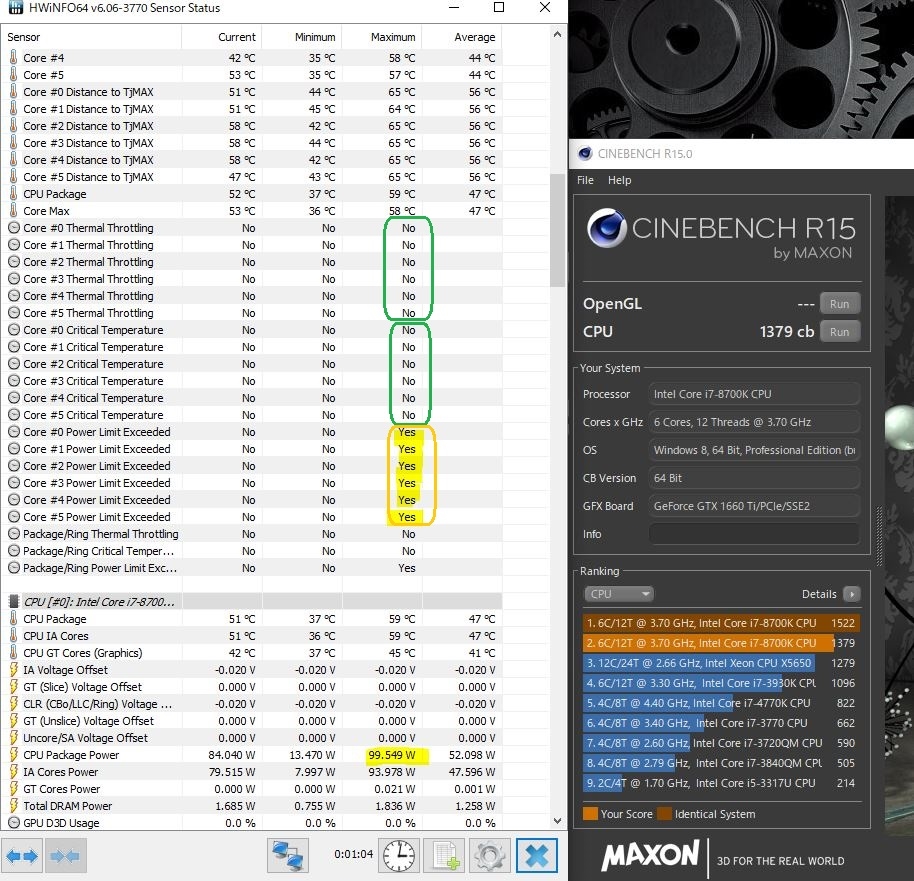Click the Minimum column header
The height and width of the screenshot is (881, 914).
click(301, 37)
